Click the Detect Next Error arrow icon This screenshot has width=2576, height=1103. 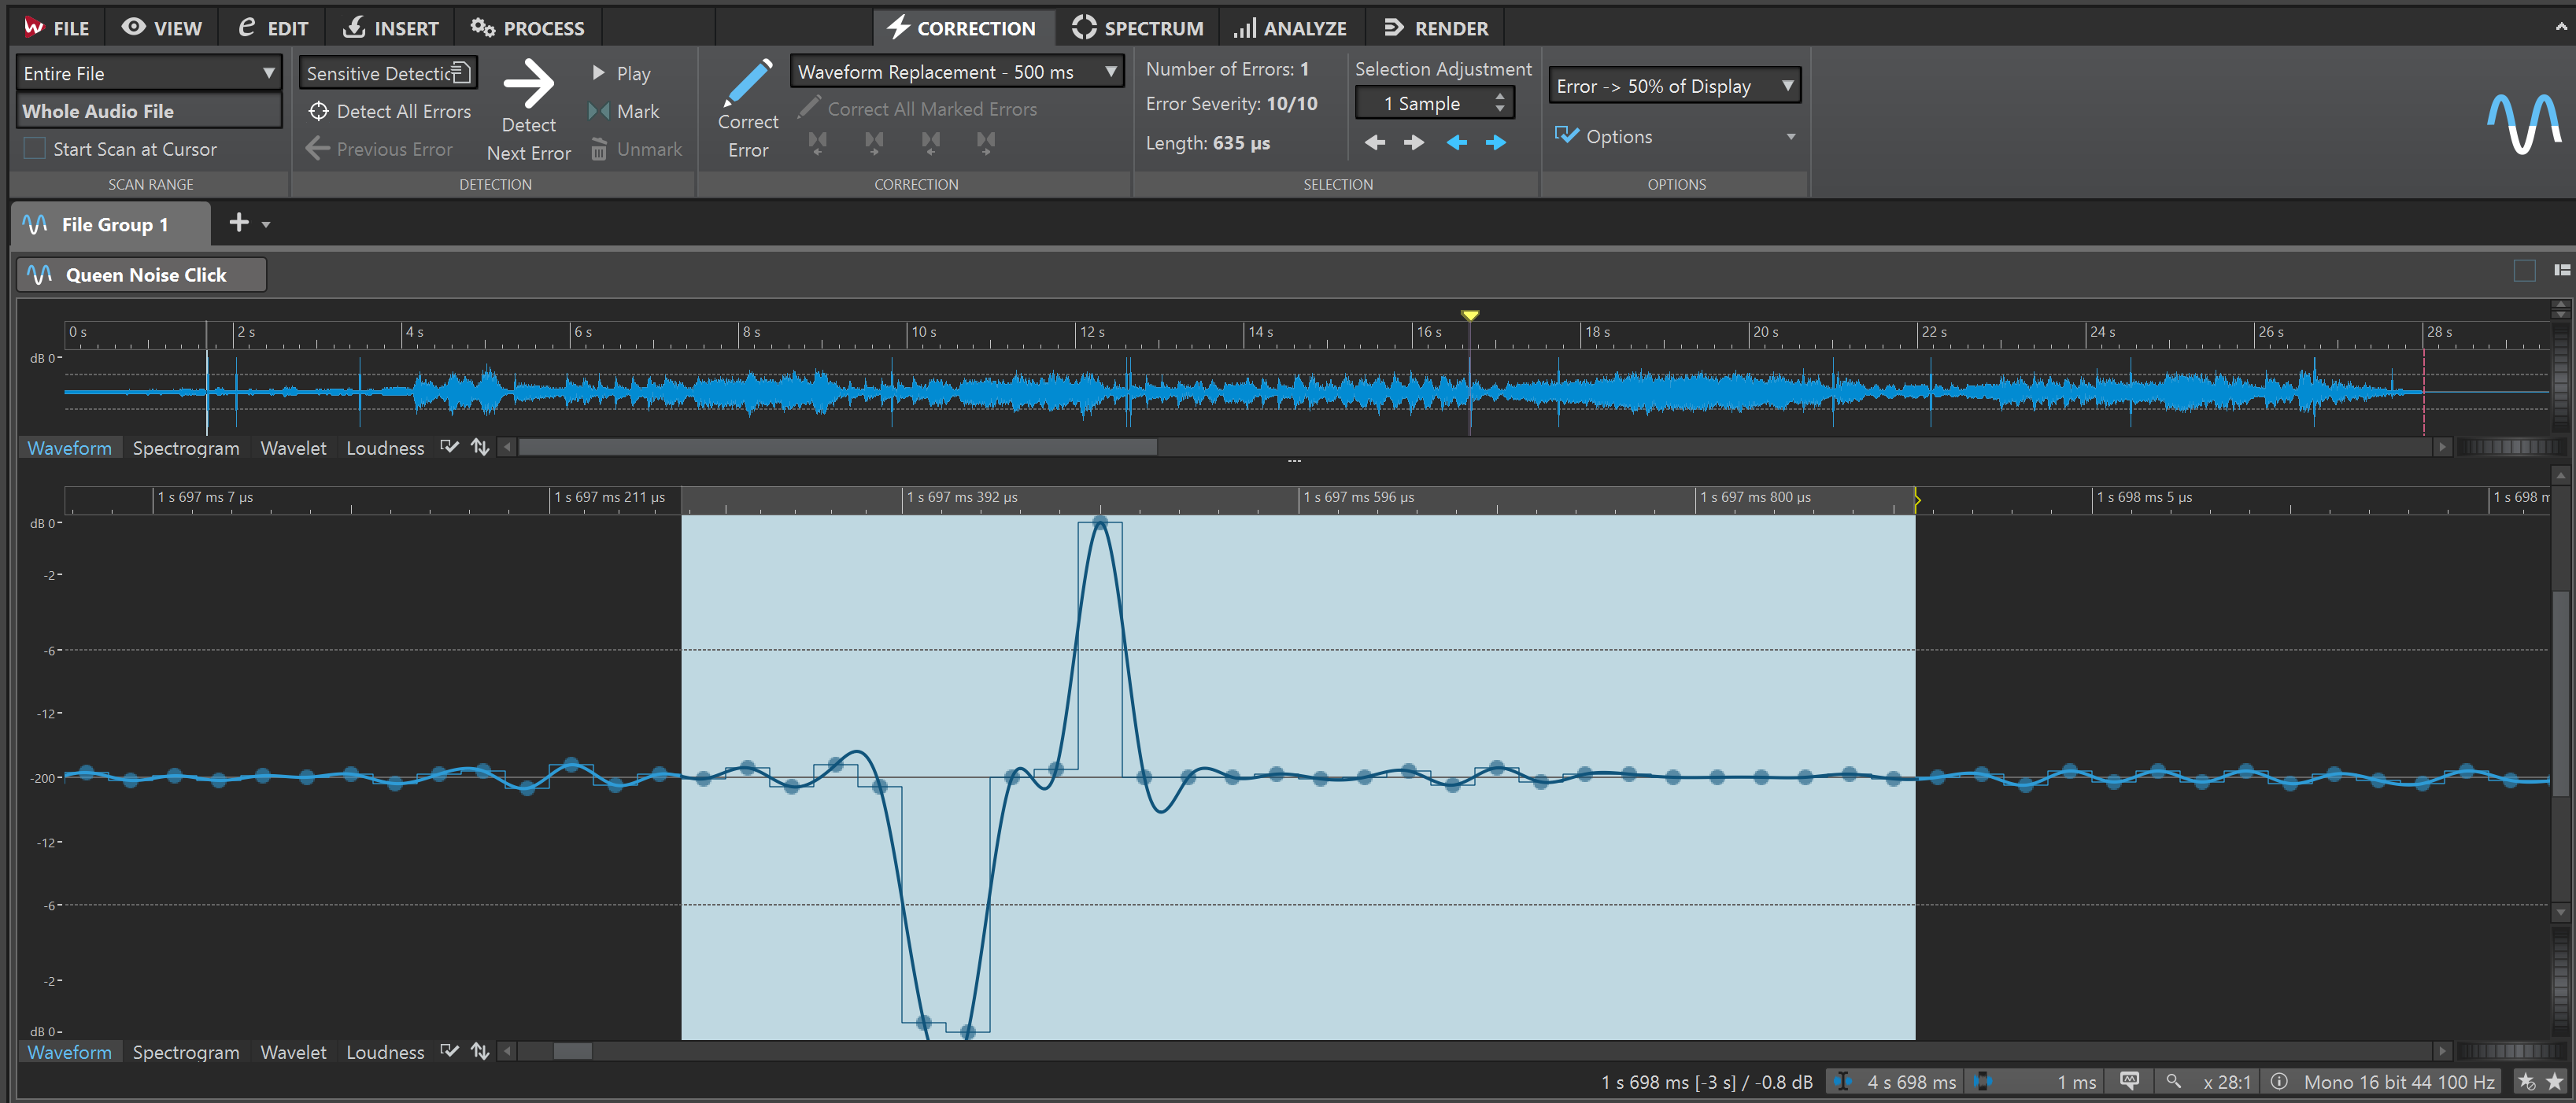[528, 84]
